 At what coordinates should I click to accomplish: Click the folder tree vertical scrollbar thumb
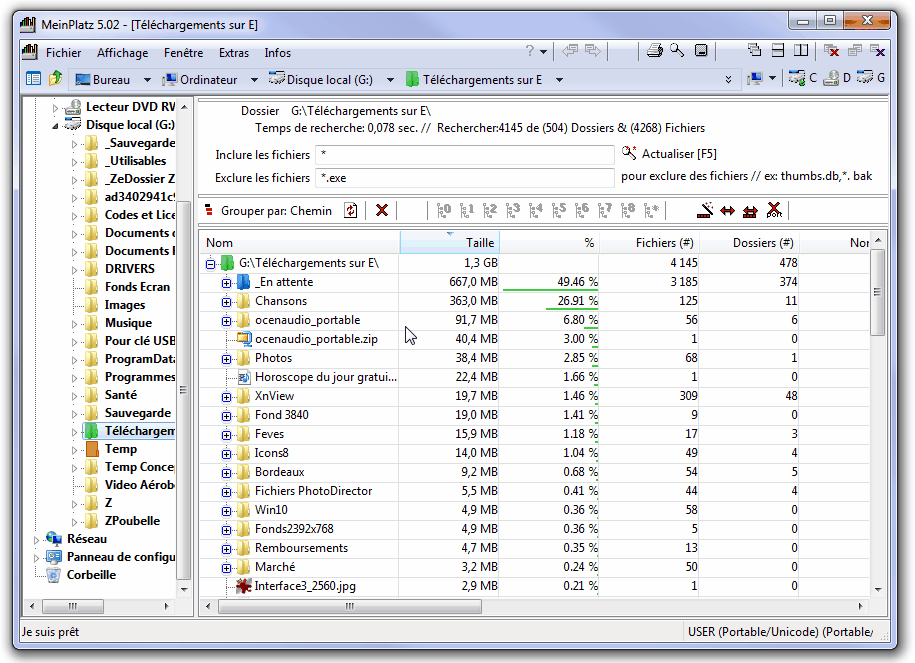click(x=183, y=390)
